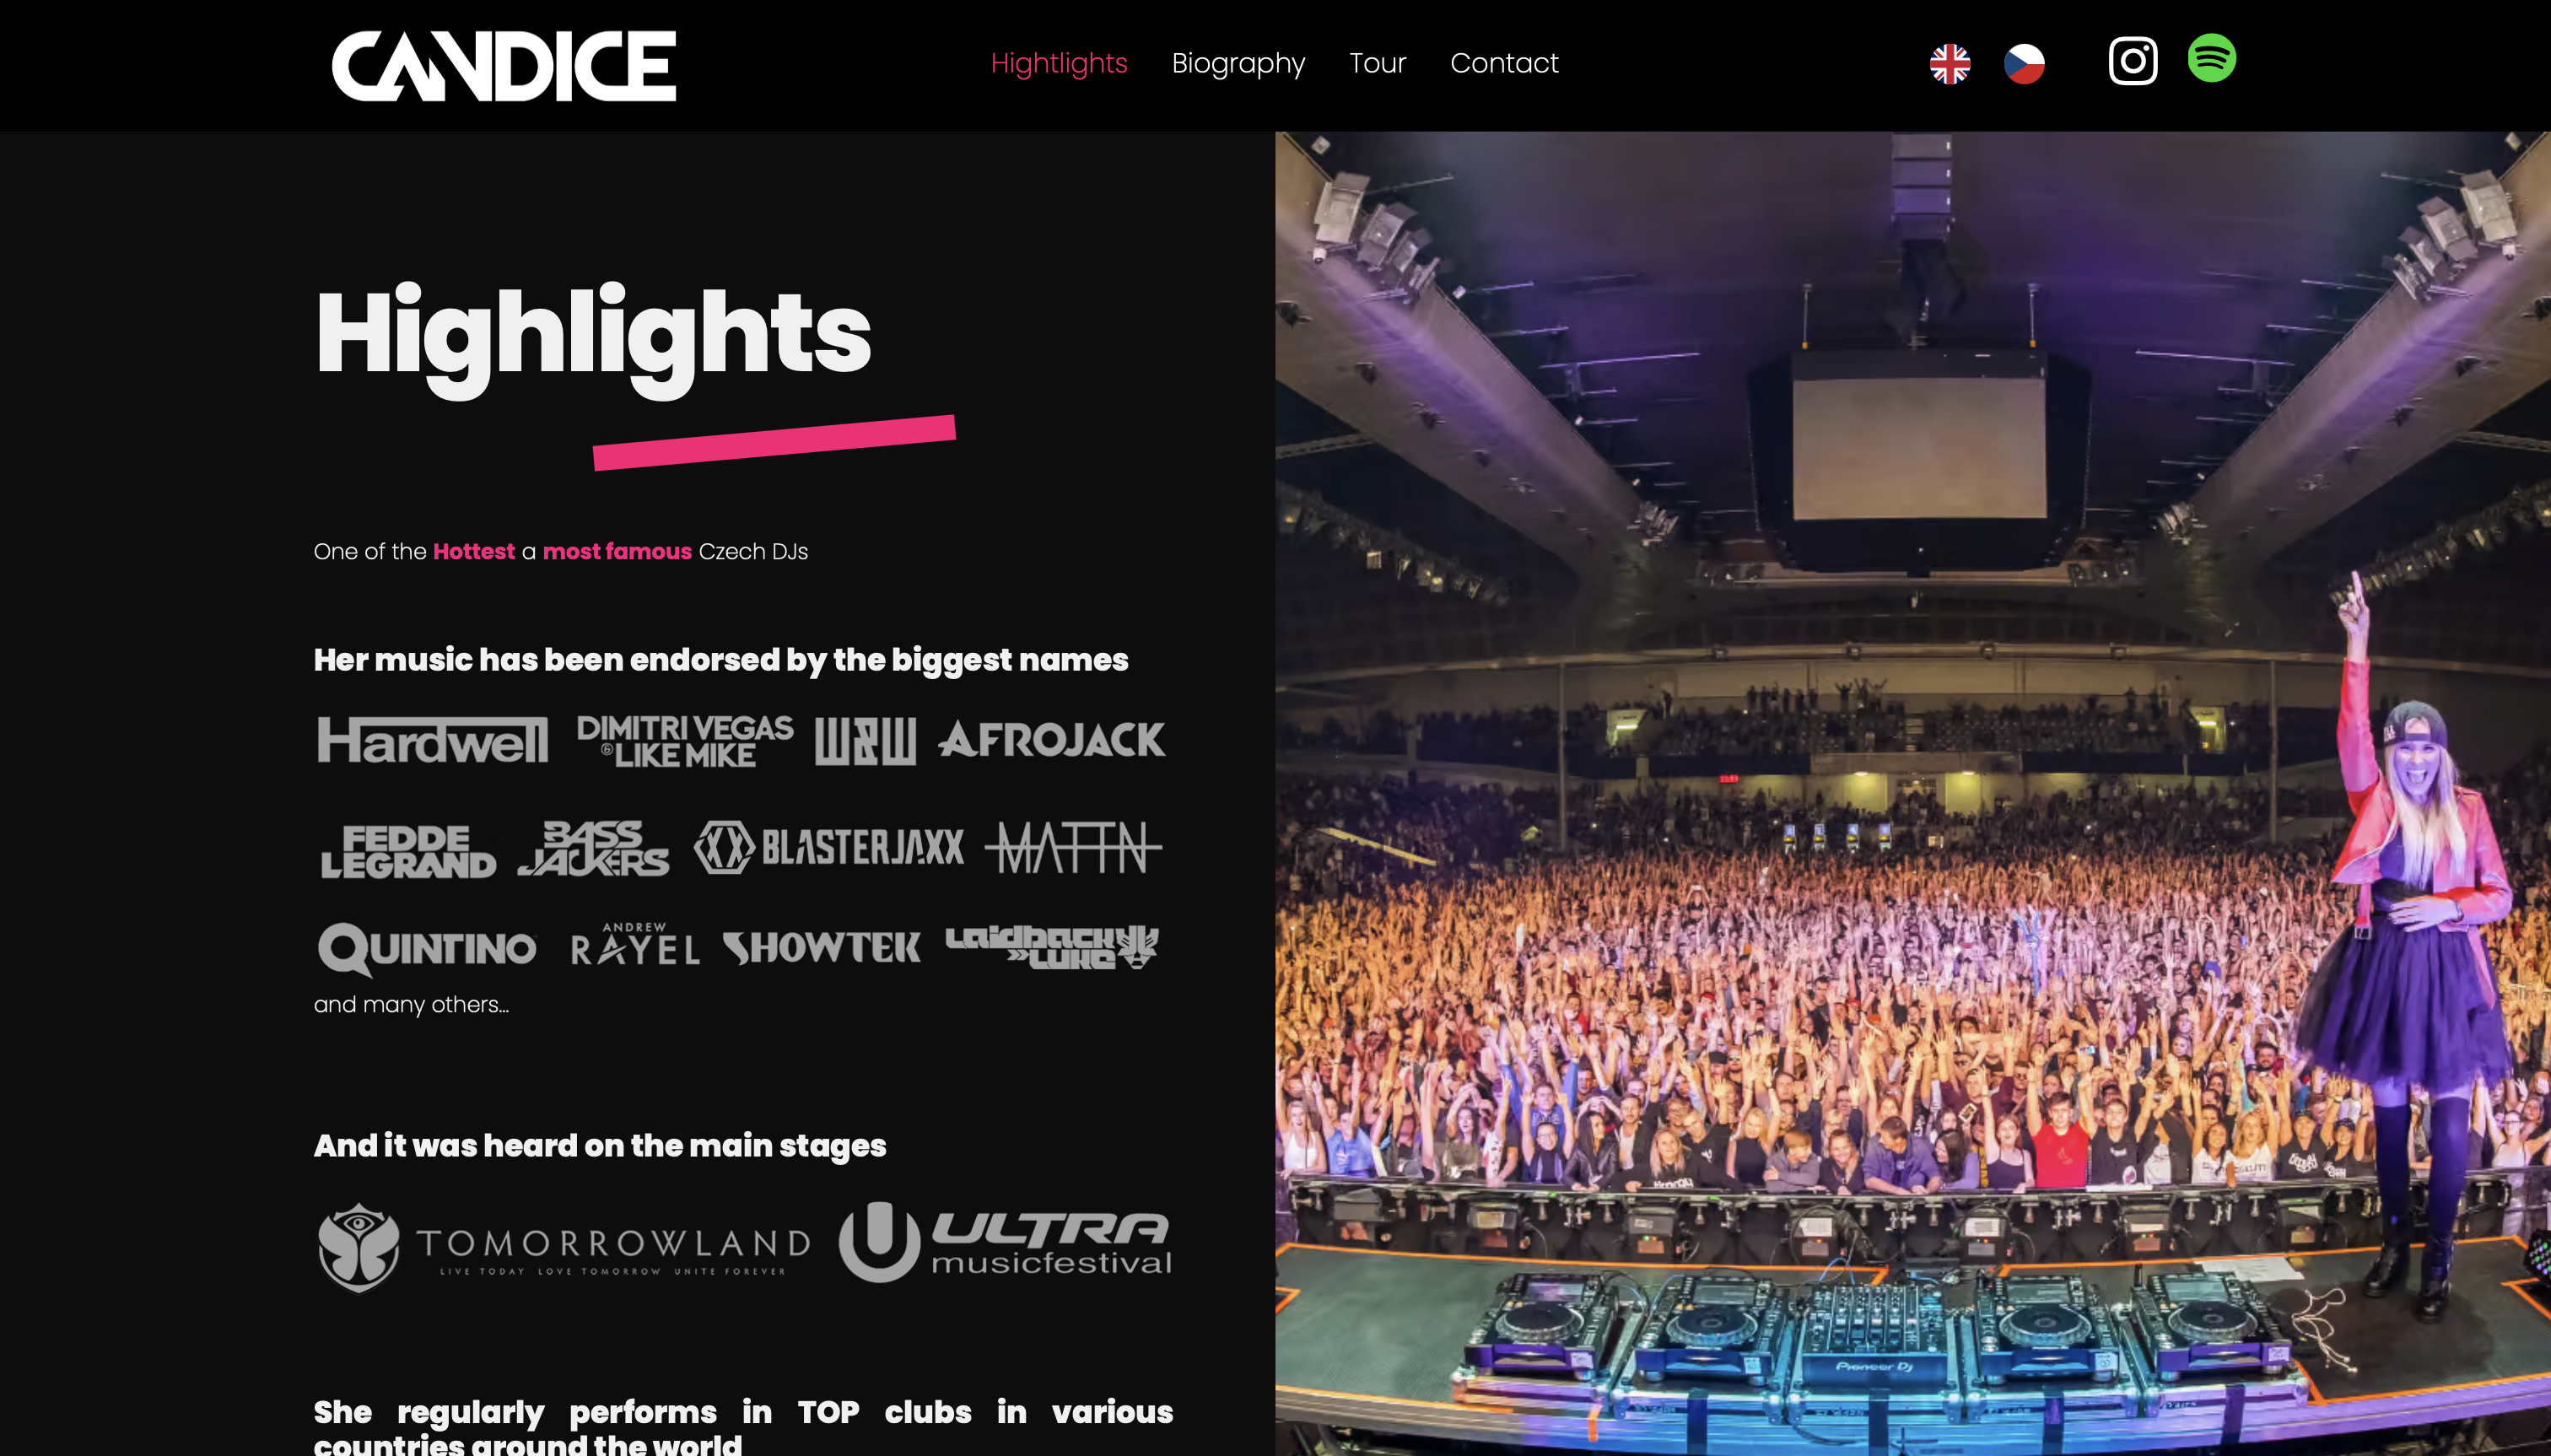Click the Fedde Le Grand logo
2551x1456 pixels.
click(408, 851)
